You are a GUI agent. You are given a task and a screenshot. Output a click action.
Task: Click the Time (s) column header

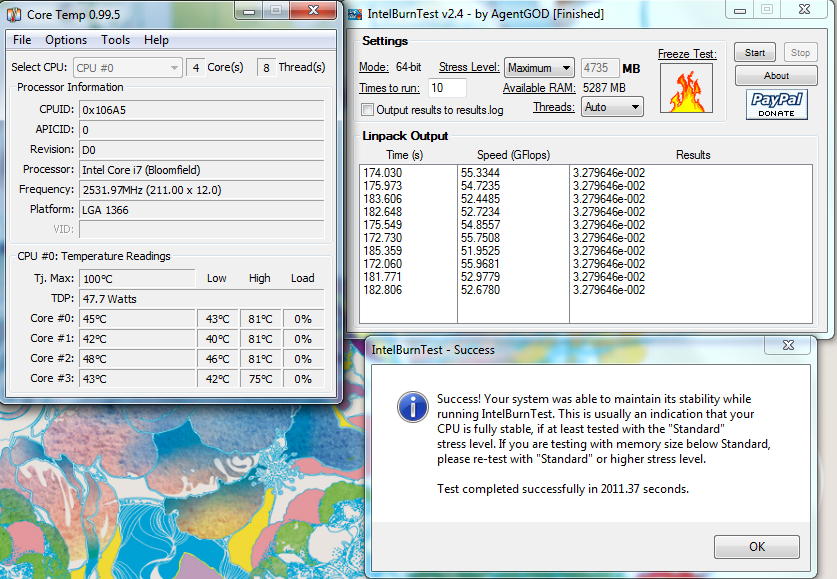tap(405, 155)
